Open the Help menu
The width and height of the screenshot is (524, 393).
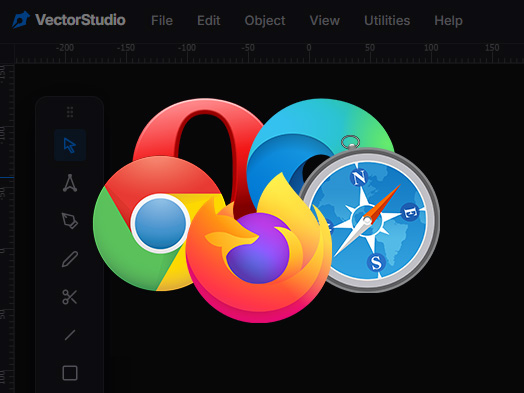coord(448,21)
